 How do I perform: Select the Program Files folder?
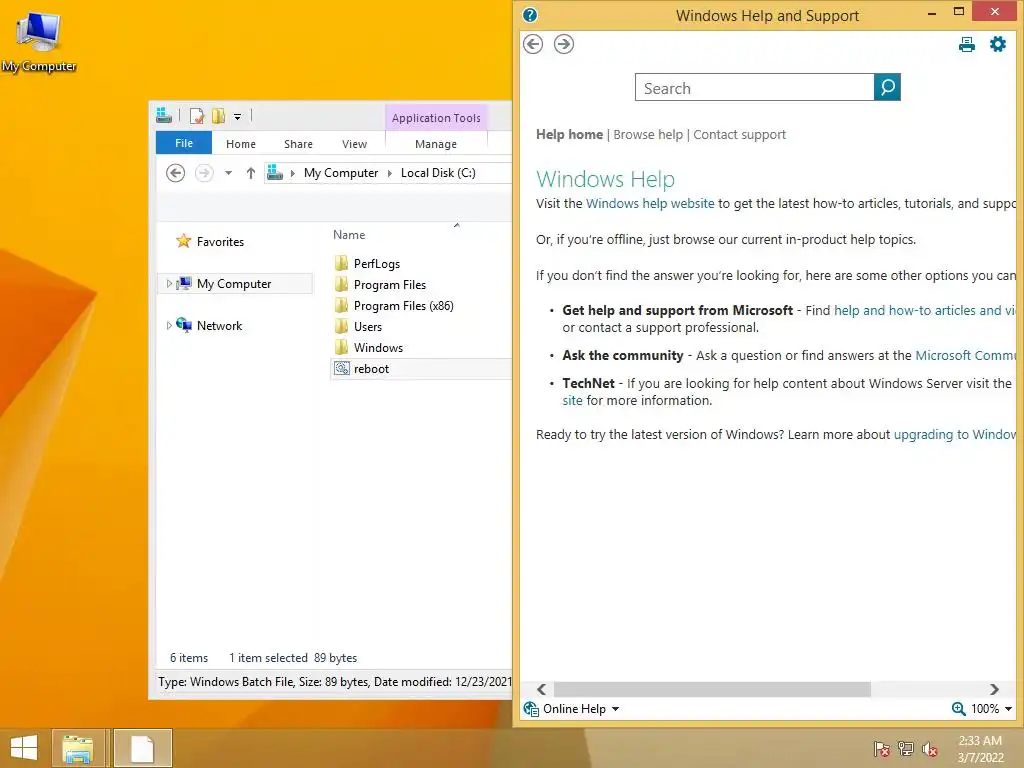tap(390, 284)
